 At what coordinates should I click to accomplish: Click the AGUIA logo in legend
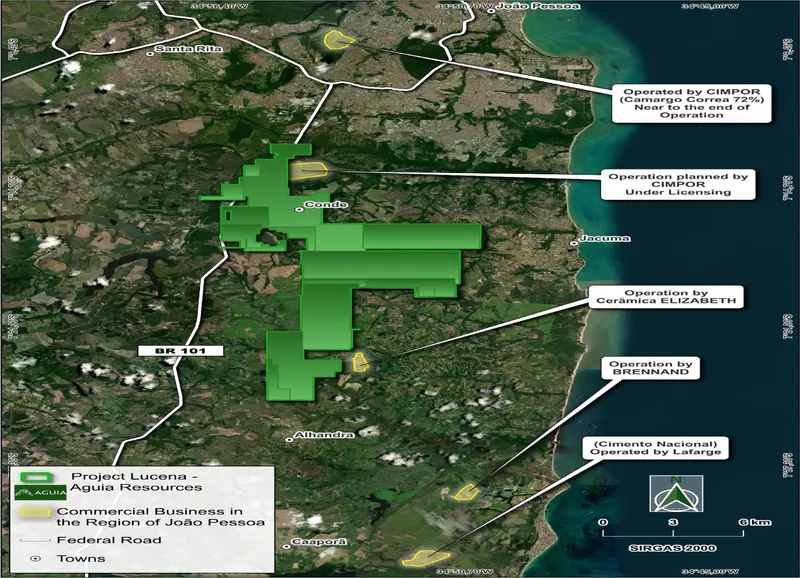click(40, 492)
